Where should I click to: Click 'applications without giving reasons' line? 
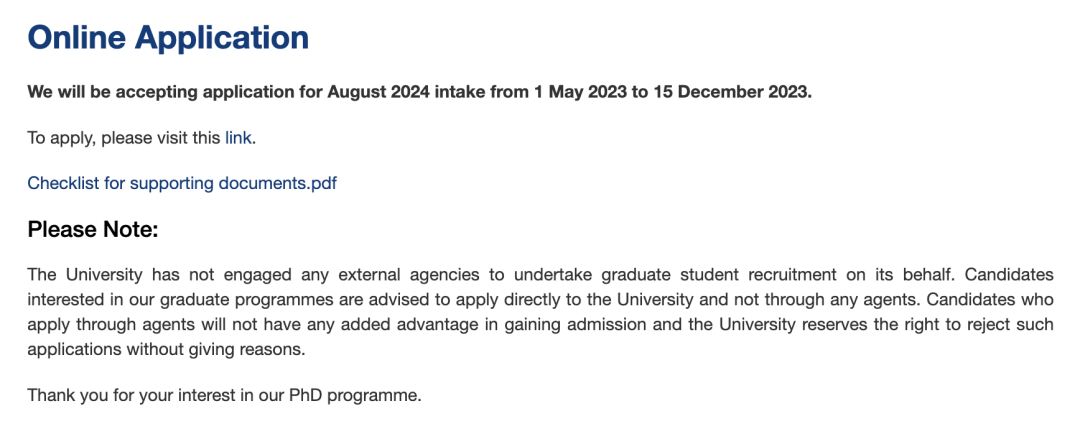coord(165,350)
